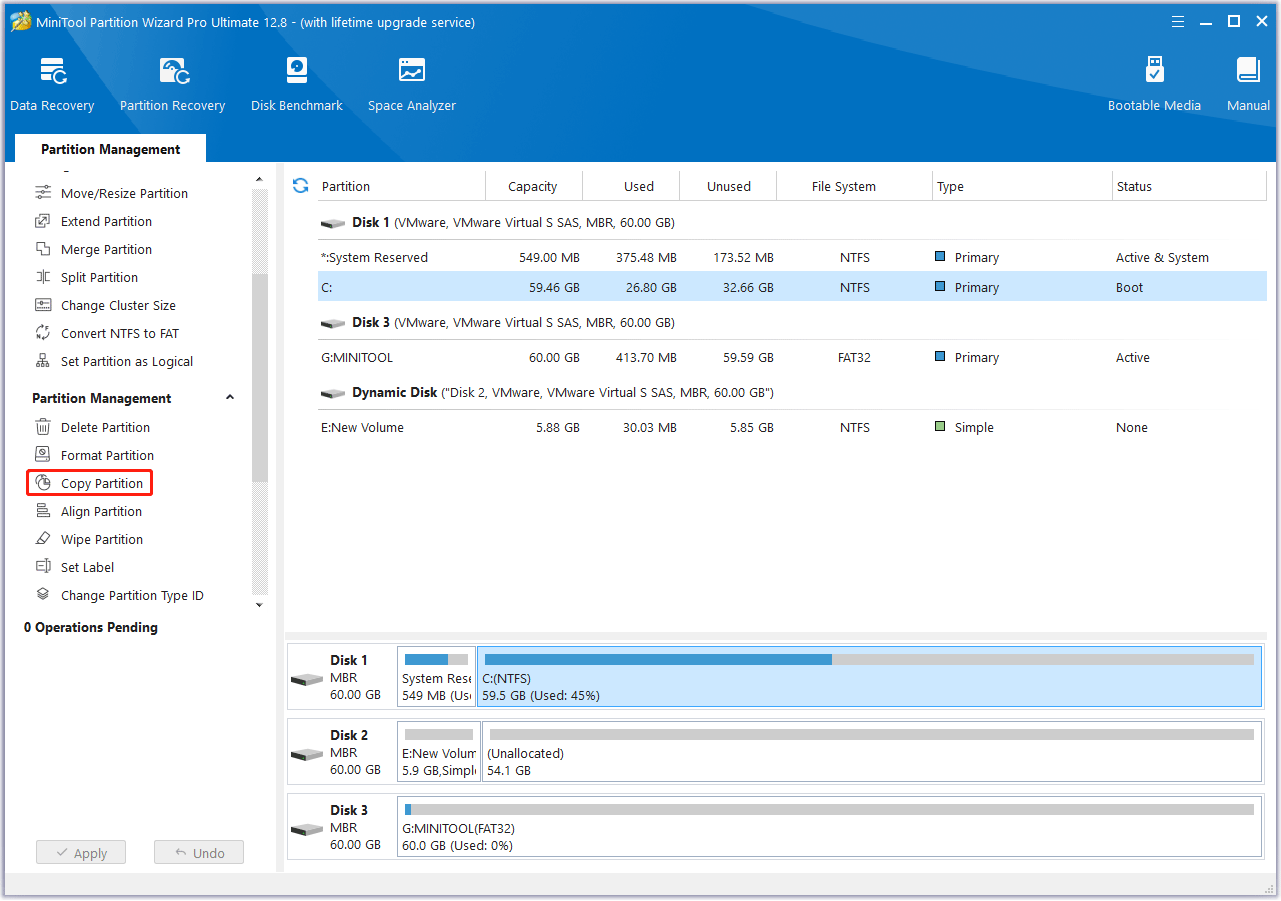Sort by Capacity column header
The image size is (1281, 901).
pos(533,186)
